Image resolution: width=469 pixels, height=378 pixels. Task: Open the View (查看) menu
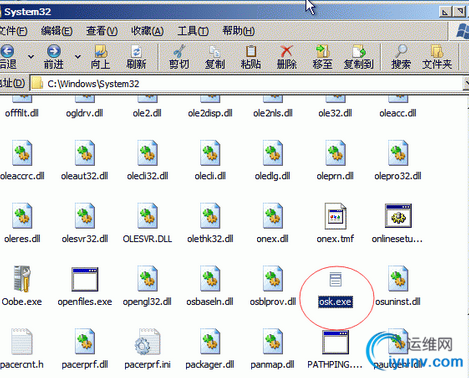(x=102, y=31)
